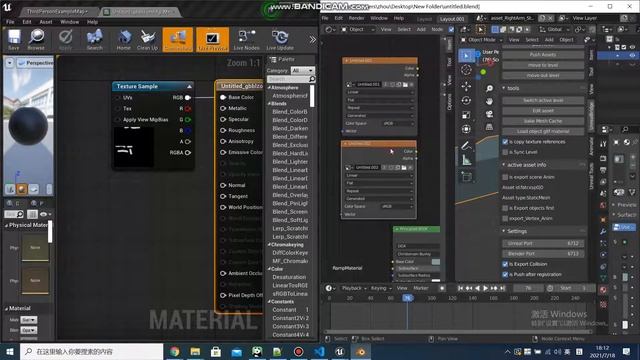
Task: Enable 'export_Vertex_Anim' checkbox
Action: click(505, 219)
